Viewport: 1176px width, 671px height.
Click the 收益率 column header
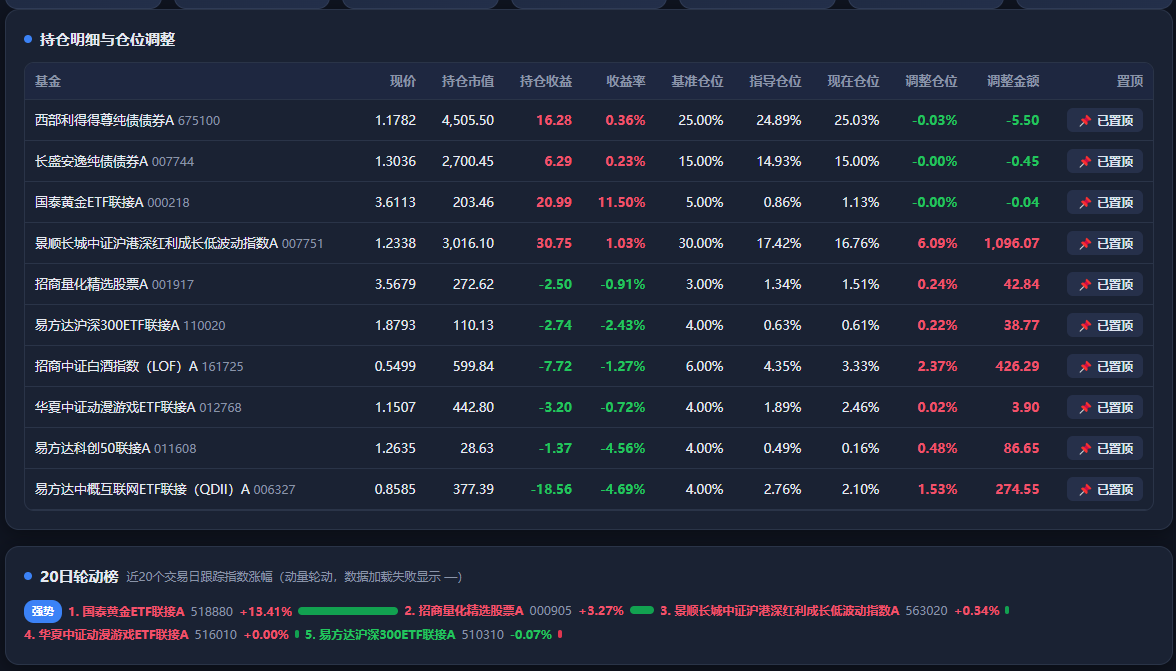click(x=626, y=81)
